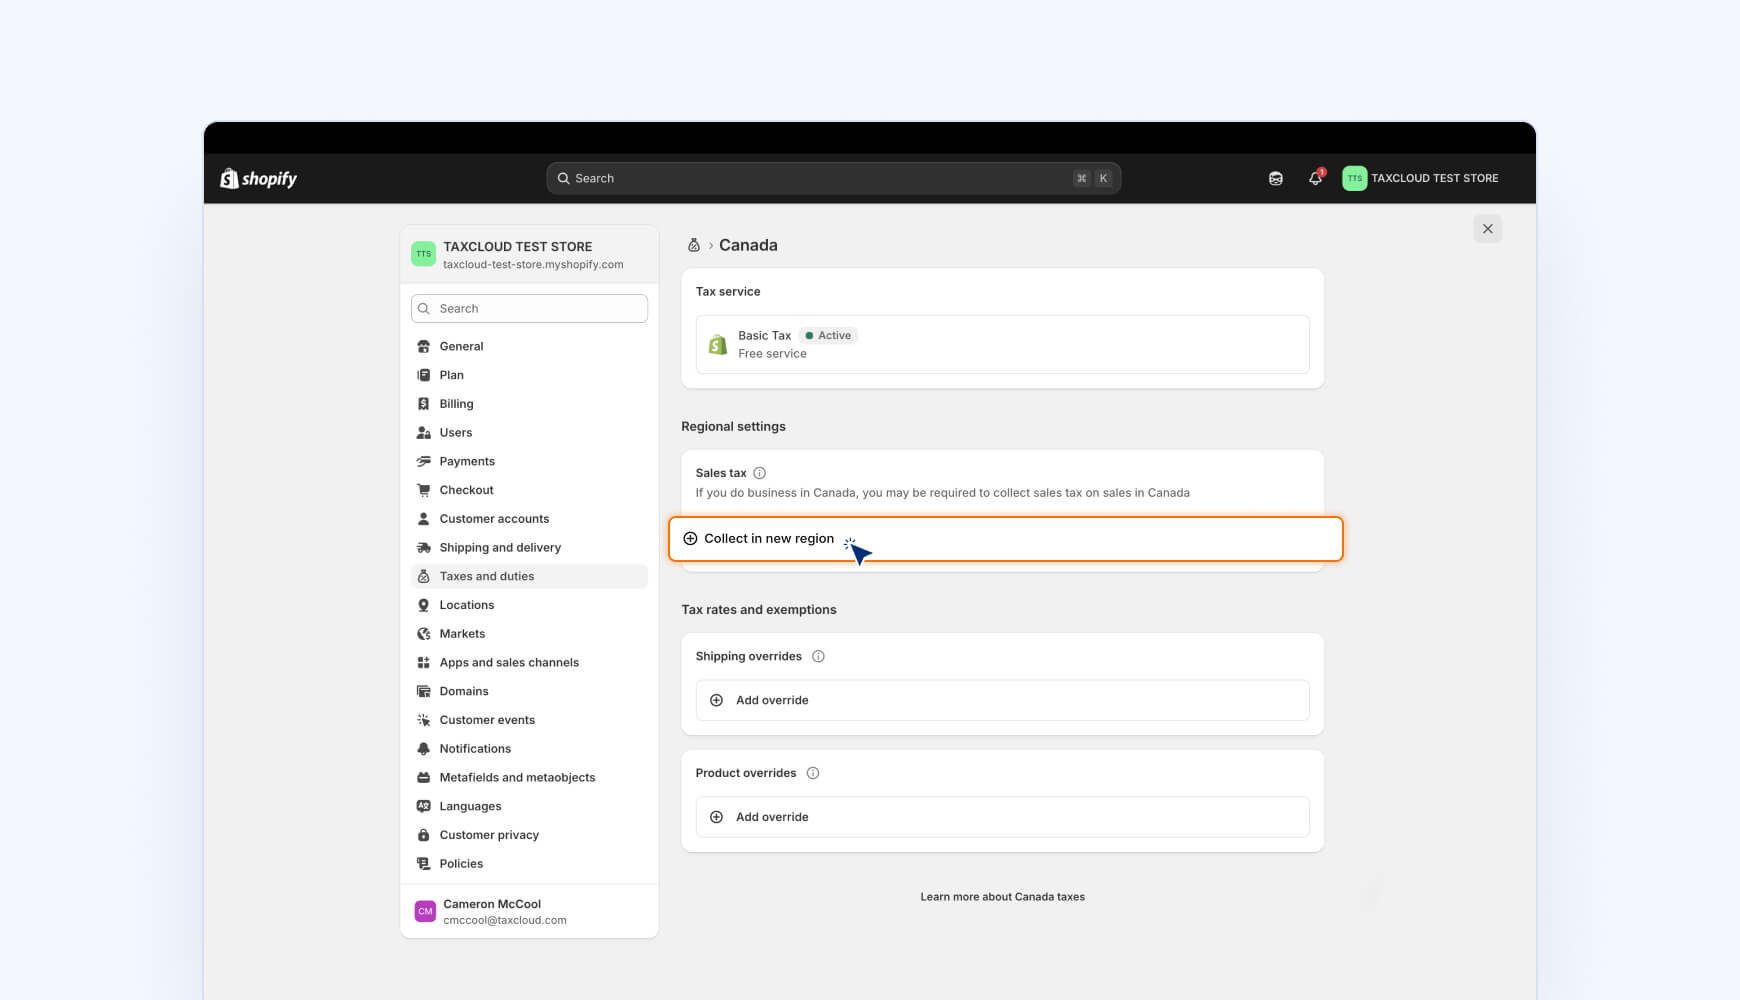
Task: Show Sales tax info tooltip icon
Action: click(759, 473)
